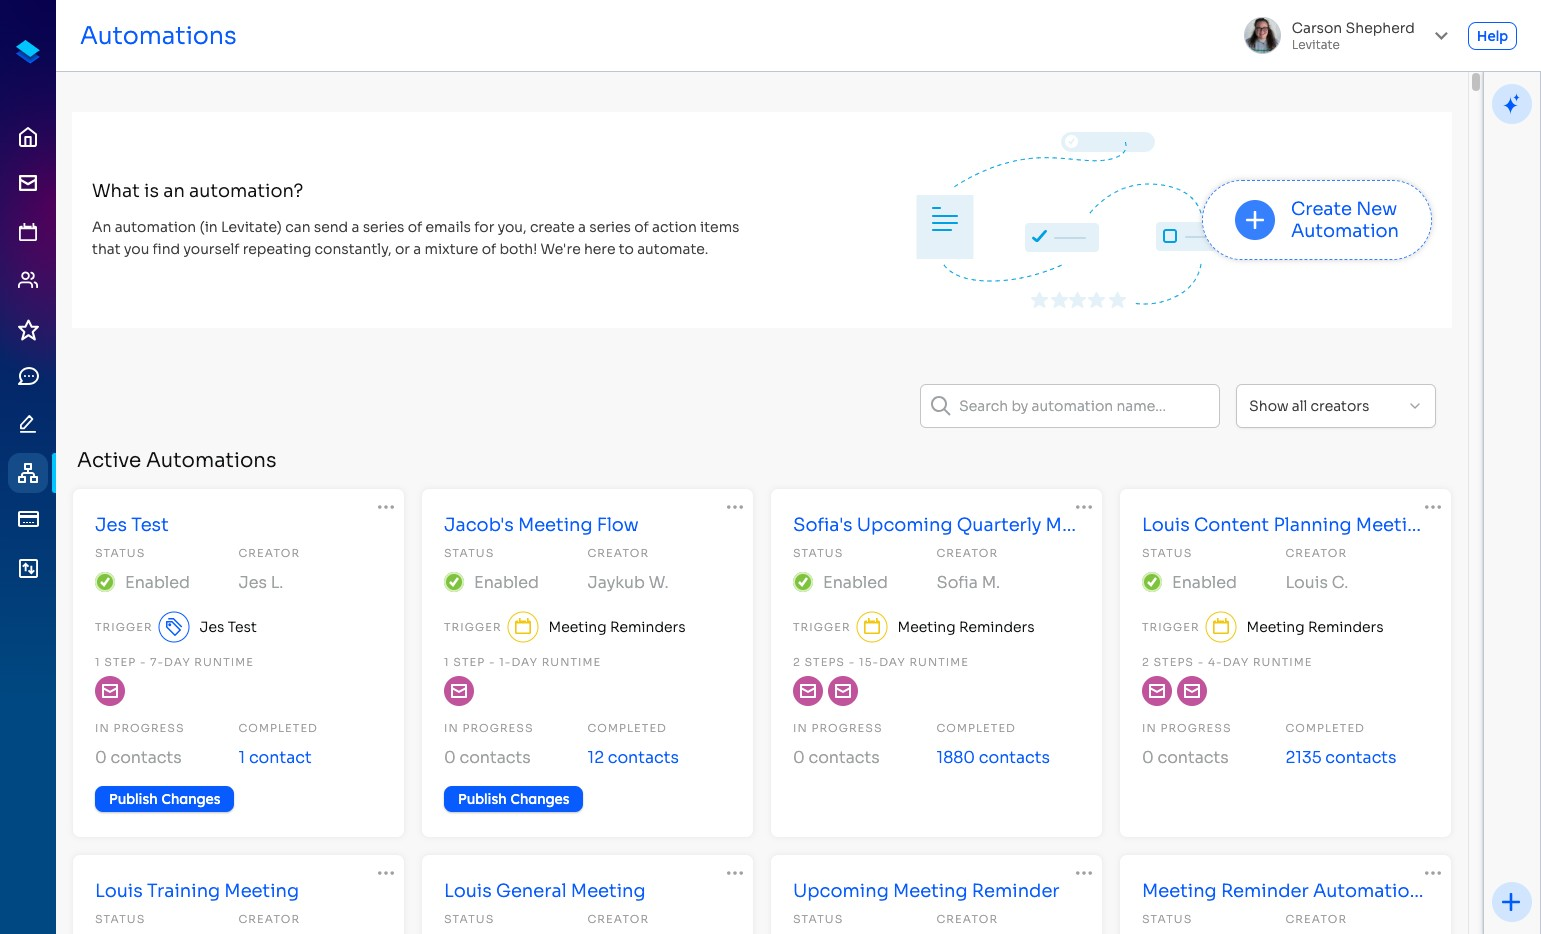The width and height of the screenshot is (1541, 934).
Task: View the 1880 contacts completed link
Action: (993, 758)
